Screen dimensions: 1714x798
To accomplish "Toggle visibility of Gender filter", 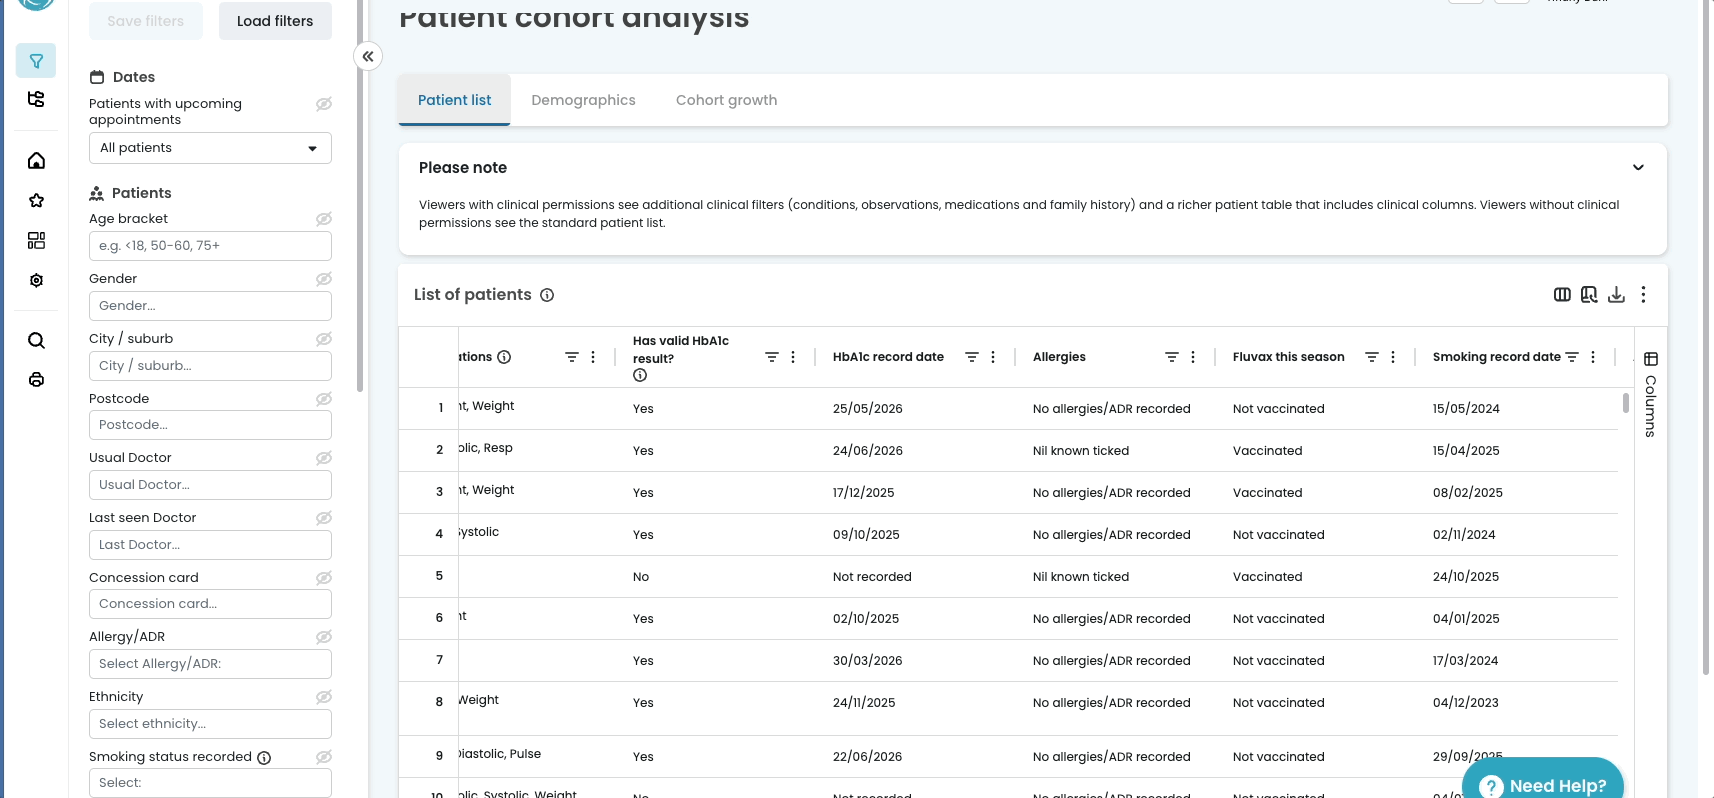I will tap(324, 279).
